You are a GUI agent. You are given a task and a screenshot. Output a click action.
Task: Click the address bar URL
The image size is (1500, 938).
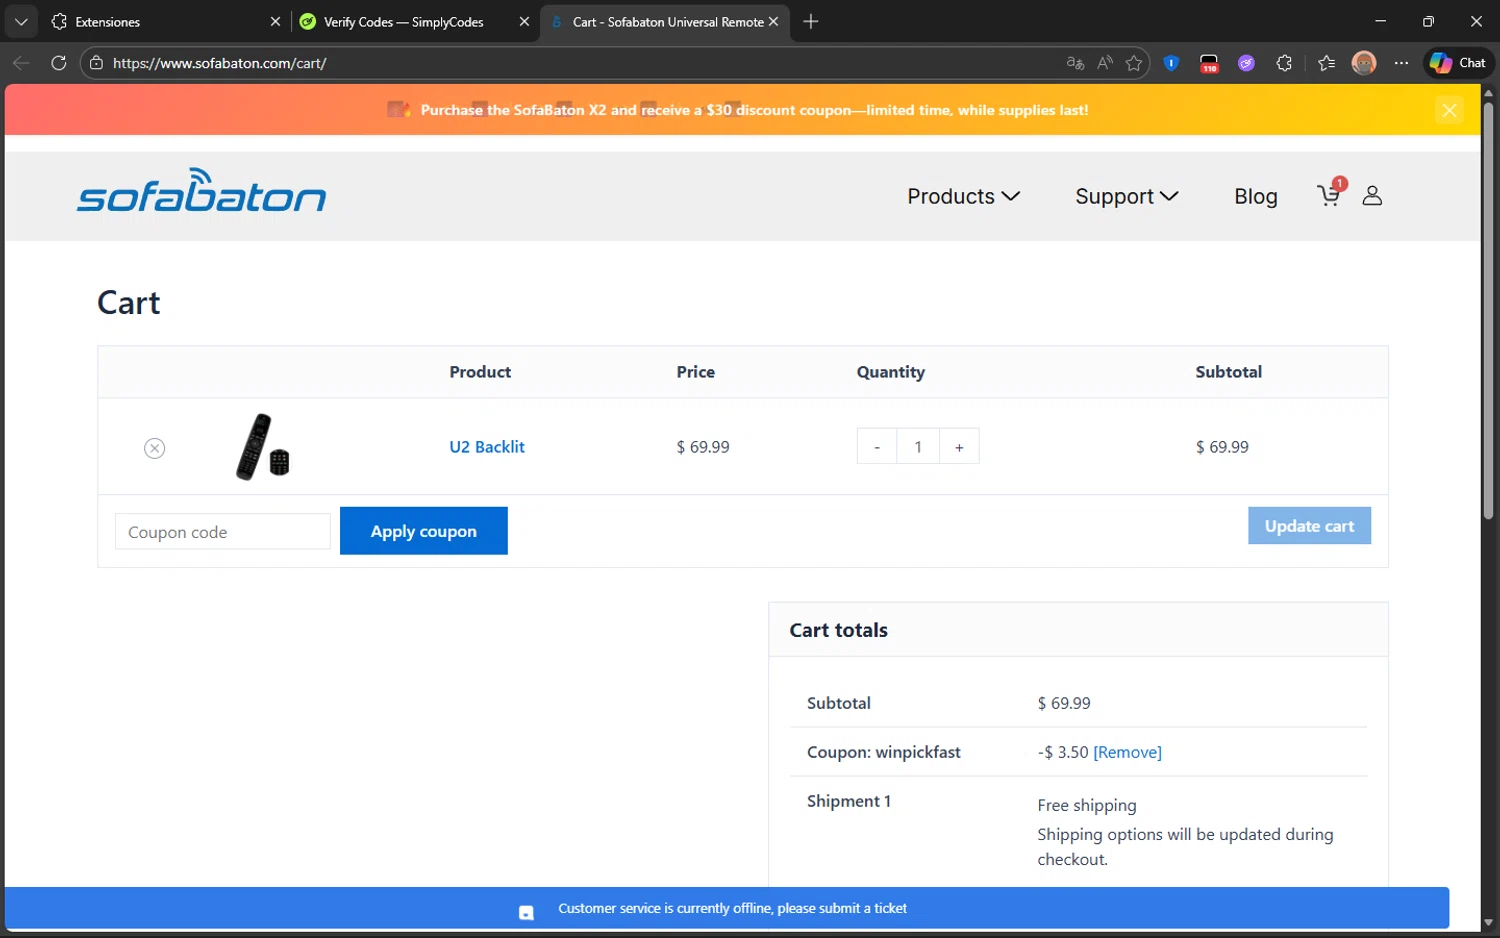[x=220, y=63]
